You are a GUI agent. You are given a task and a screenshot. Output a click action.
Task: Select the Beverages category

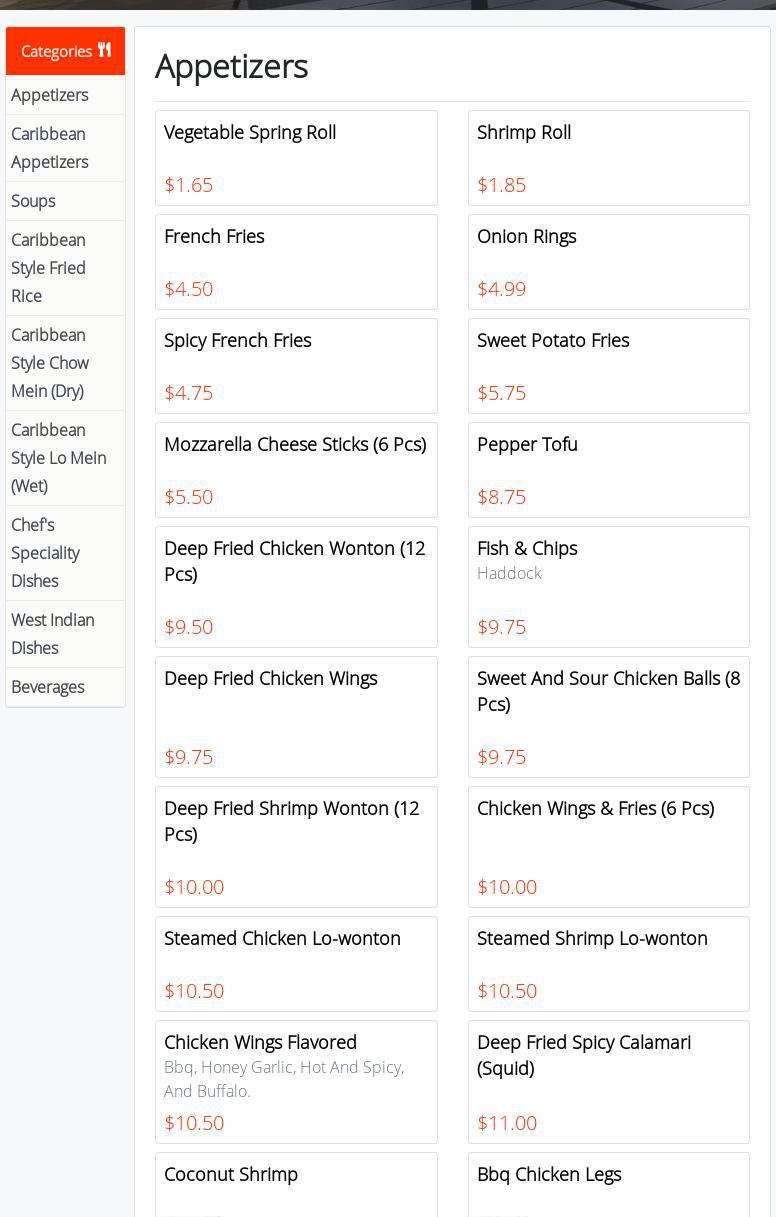click(48, 687)
